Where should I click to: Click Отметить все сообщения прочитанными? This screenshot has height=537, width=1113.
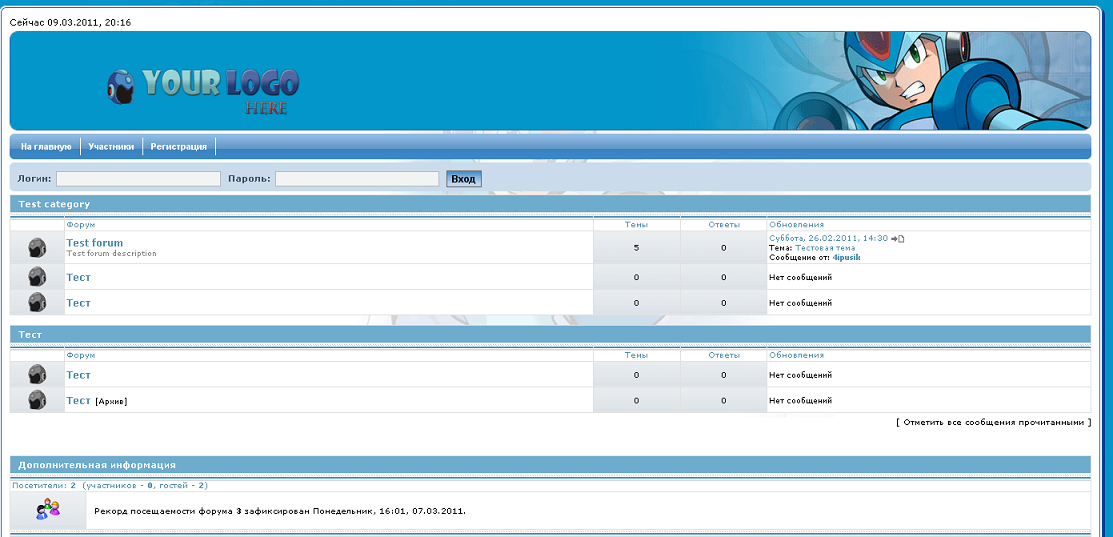[x=994, y=422]
